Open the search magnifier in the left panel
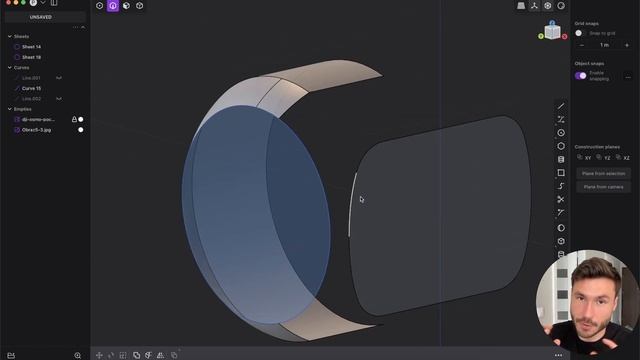This screenshot has height=360, width=640. tap(78, 356)
